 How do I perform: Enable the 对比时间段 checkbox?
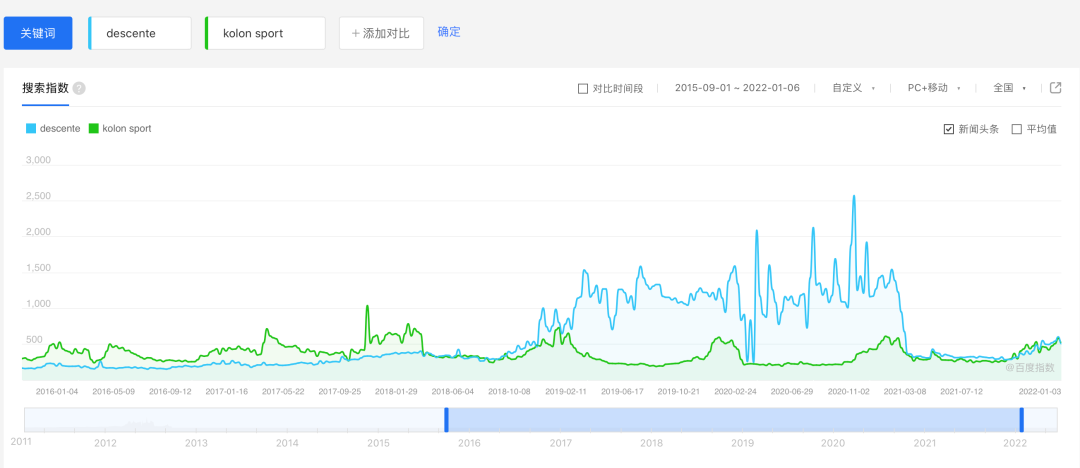point(583,88)
